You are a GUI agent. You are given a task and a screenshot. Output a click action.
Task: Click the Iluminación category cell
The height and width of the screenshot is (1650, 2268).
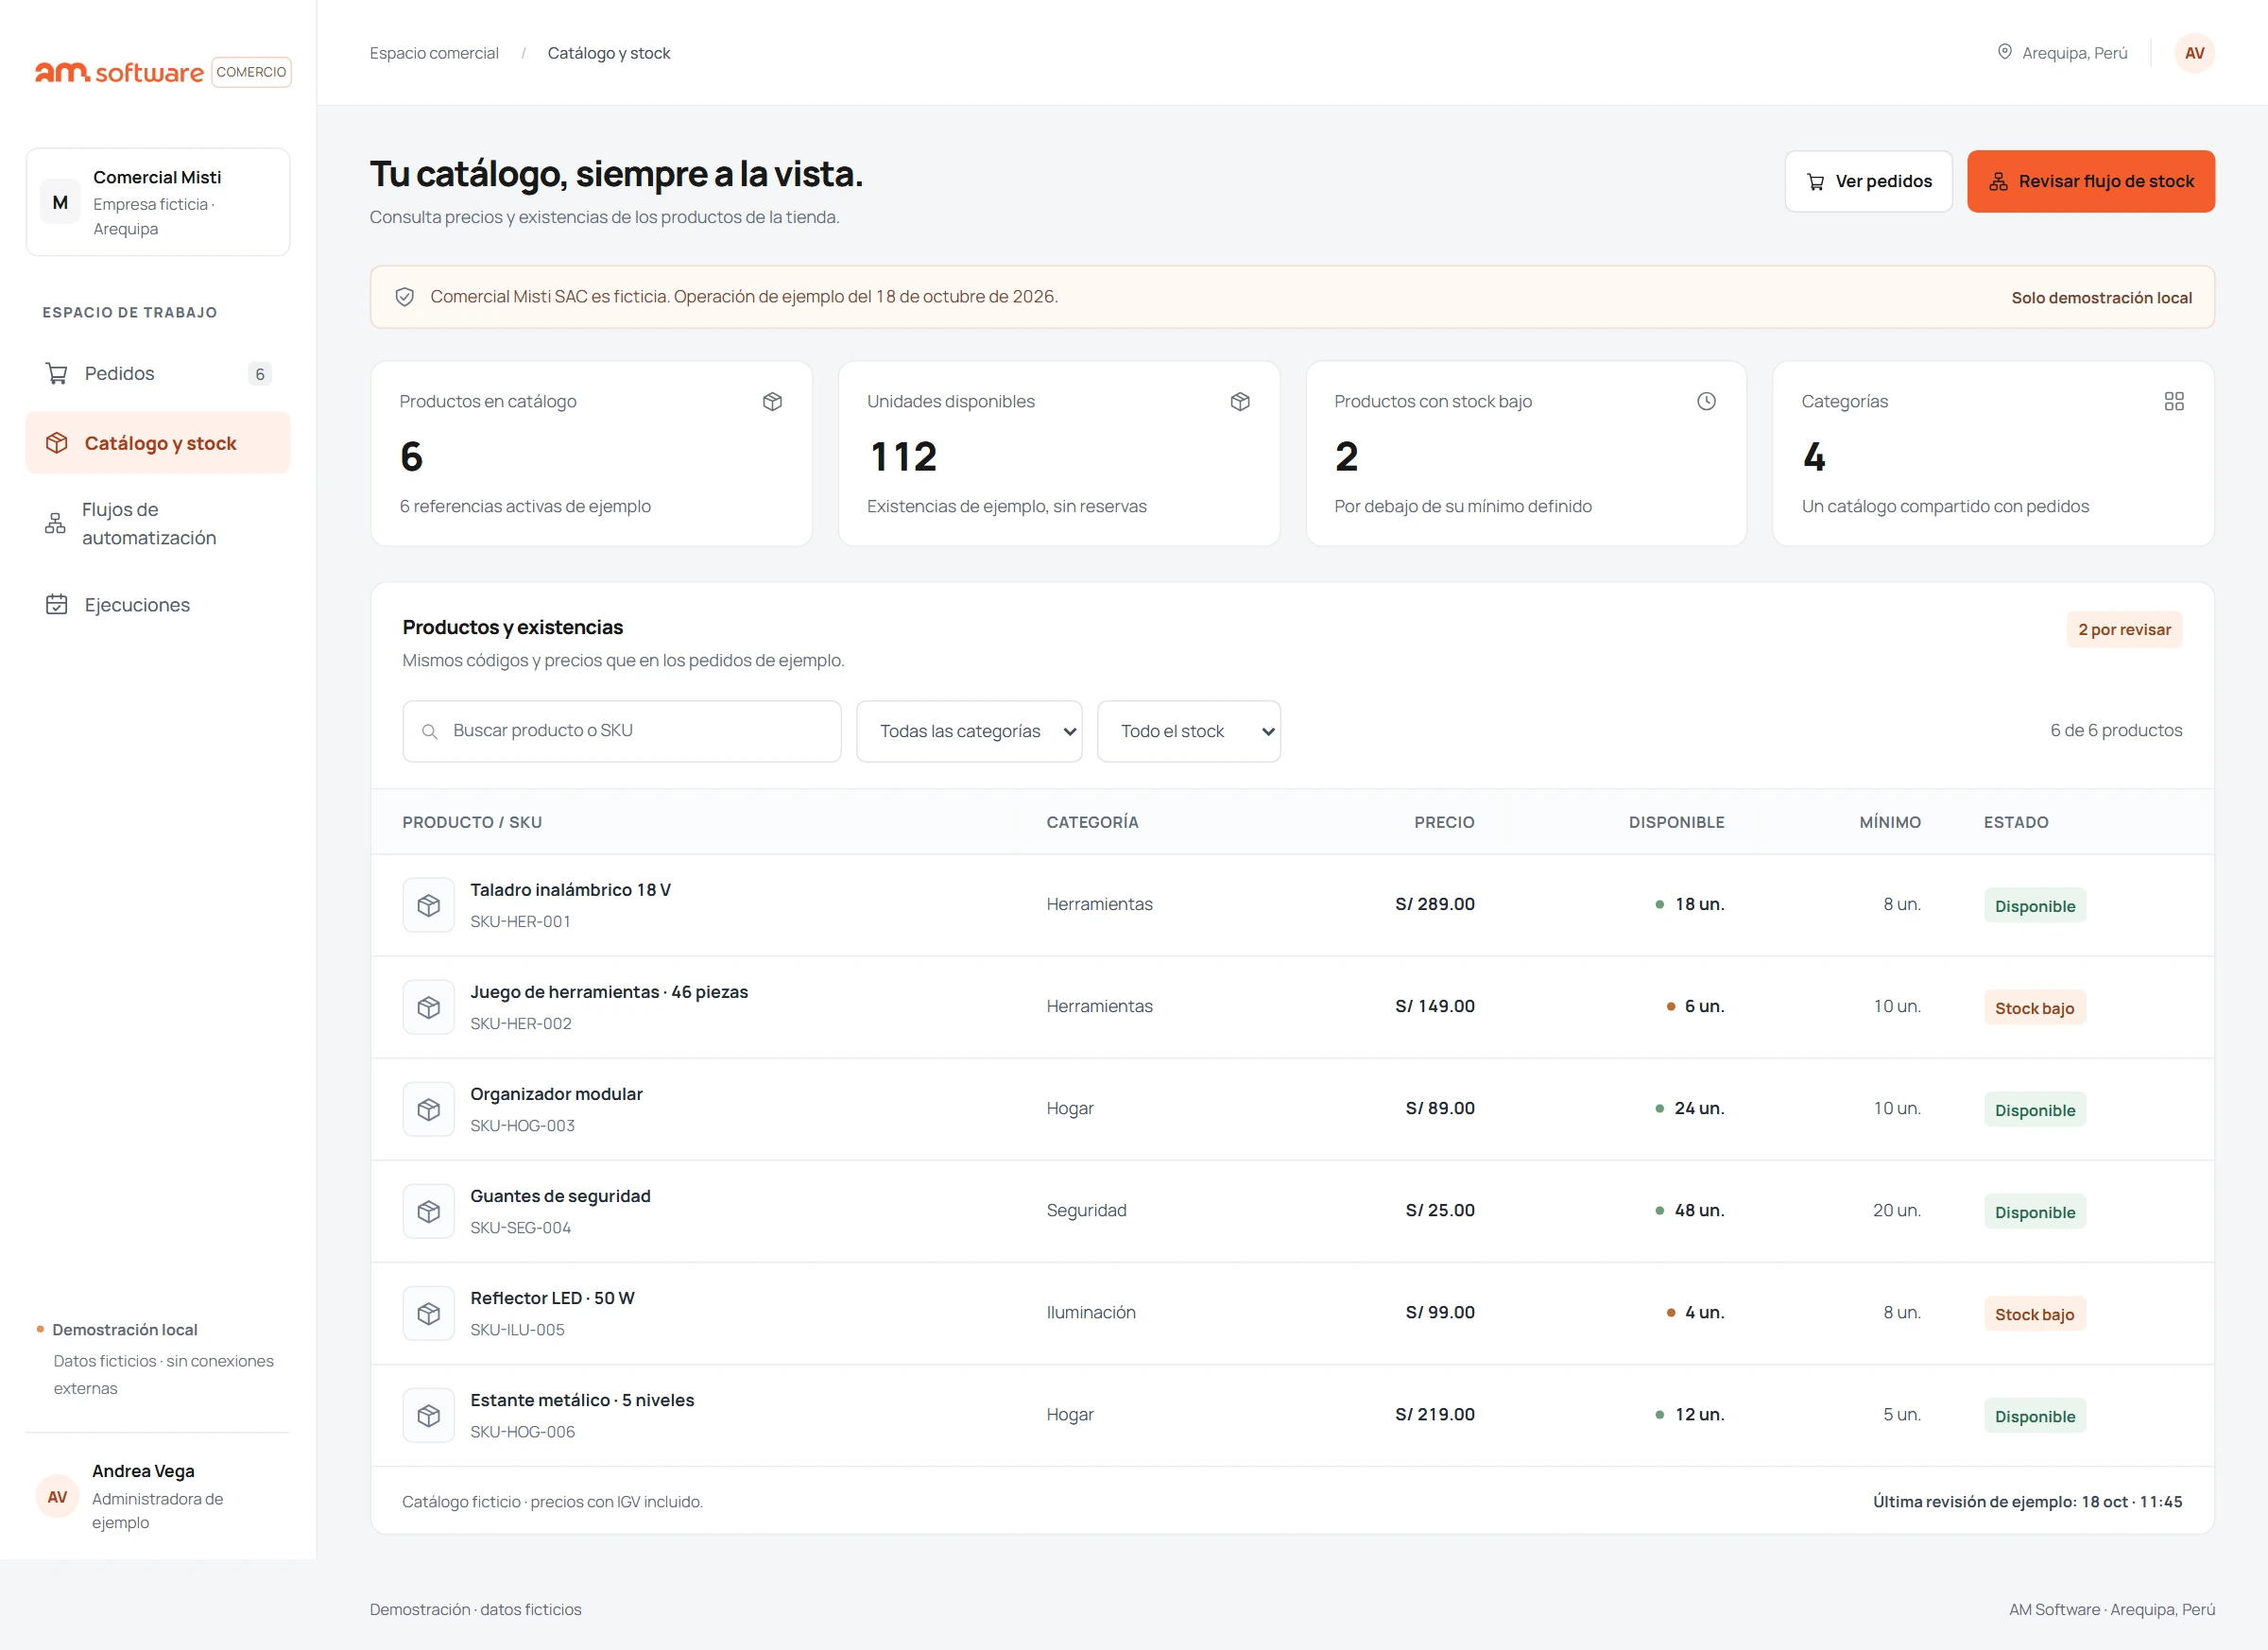[x=1090, y=1312]
